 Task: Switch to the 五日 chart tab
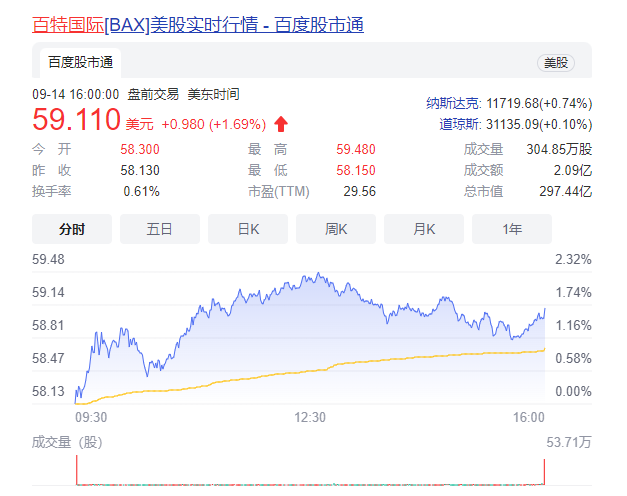[x=160, y=229]
